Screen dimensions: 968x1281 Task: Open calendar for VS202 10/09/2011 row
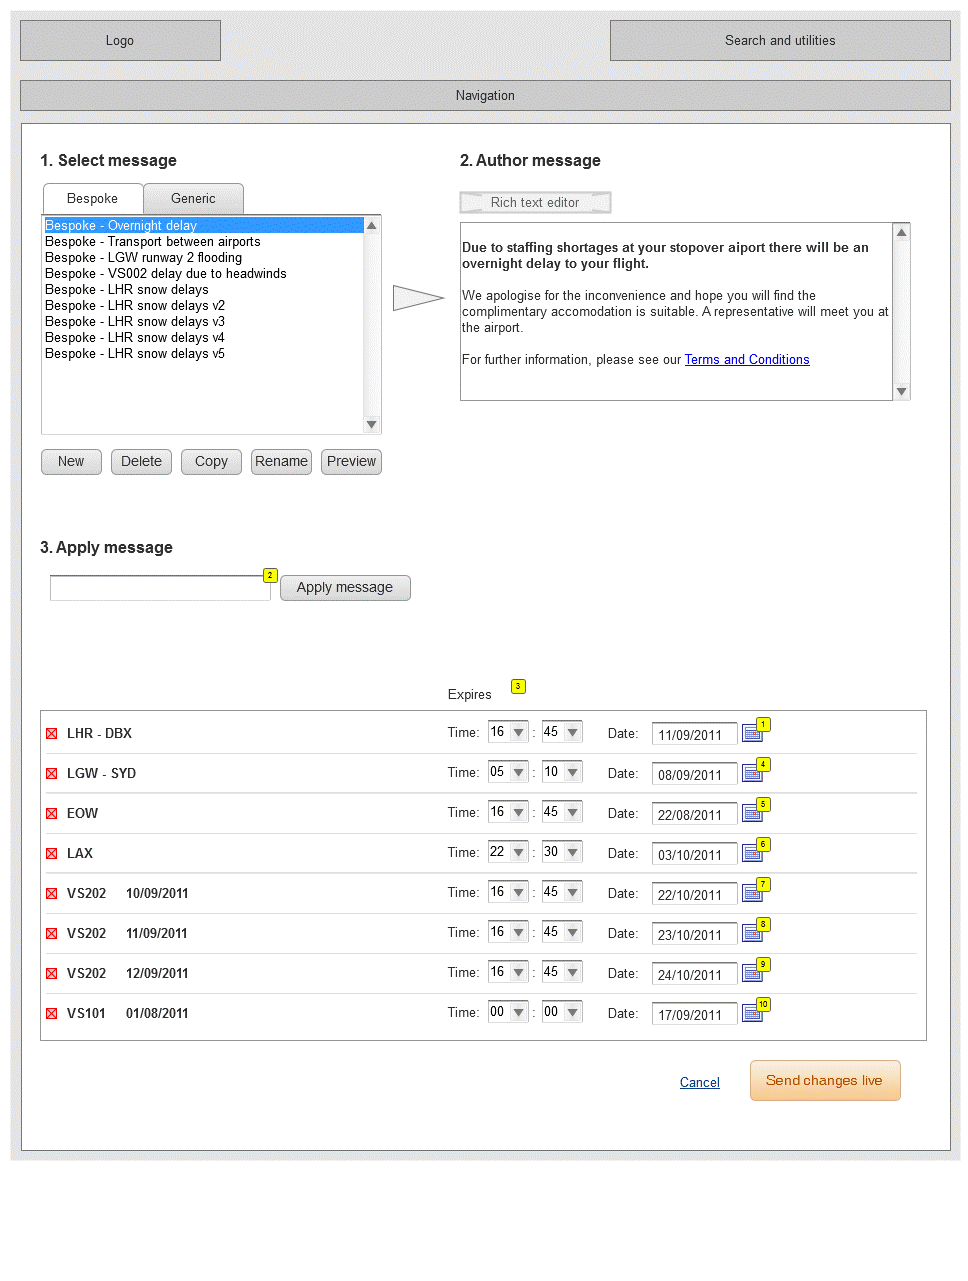tap(751, 894)
